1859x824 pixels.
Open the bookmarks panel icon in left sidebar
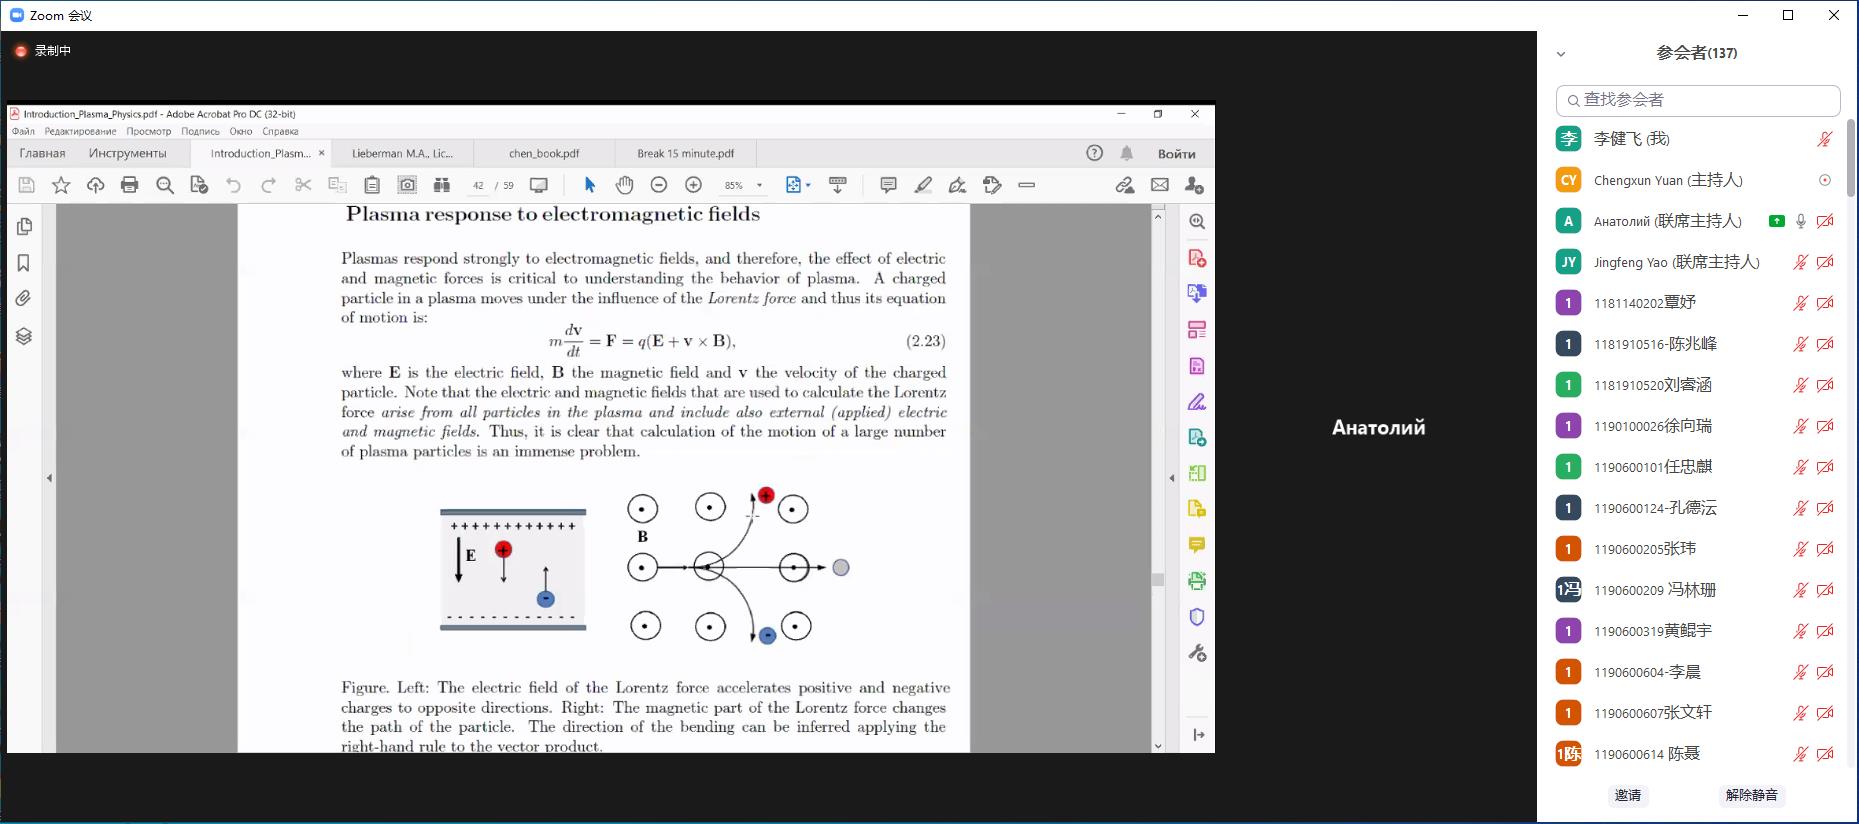tap(24, 263)
